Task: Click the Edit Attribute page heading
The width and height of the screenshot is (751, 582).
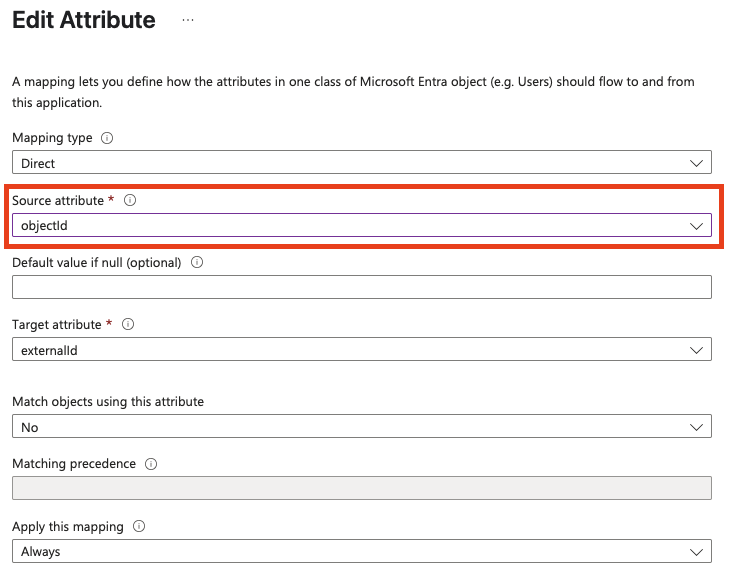Action: pos(84,20)
